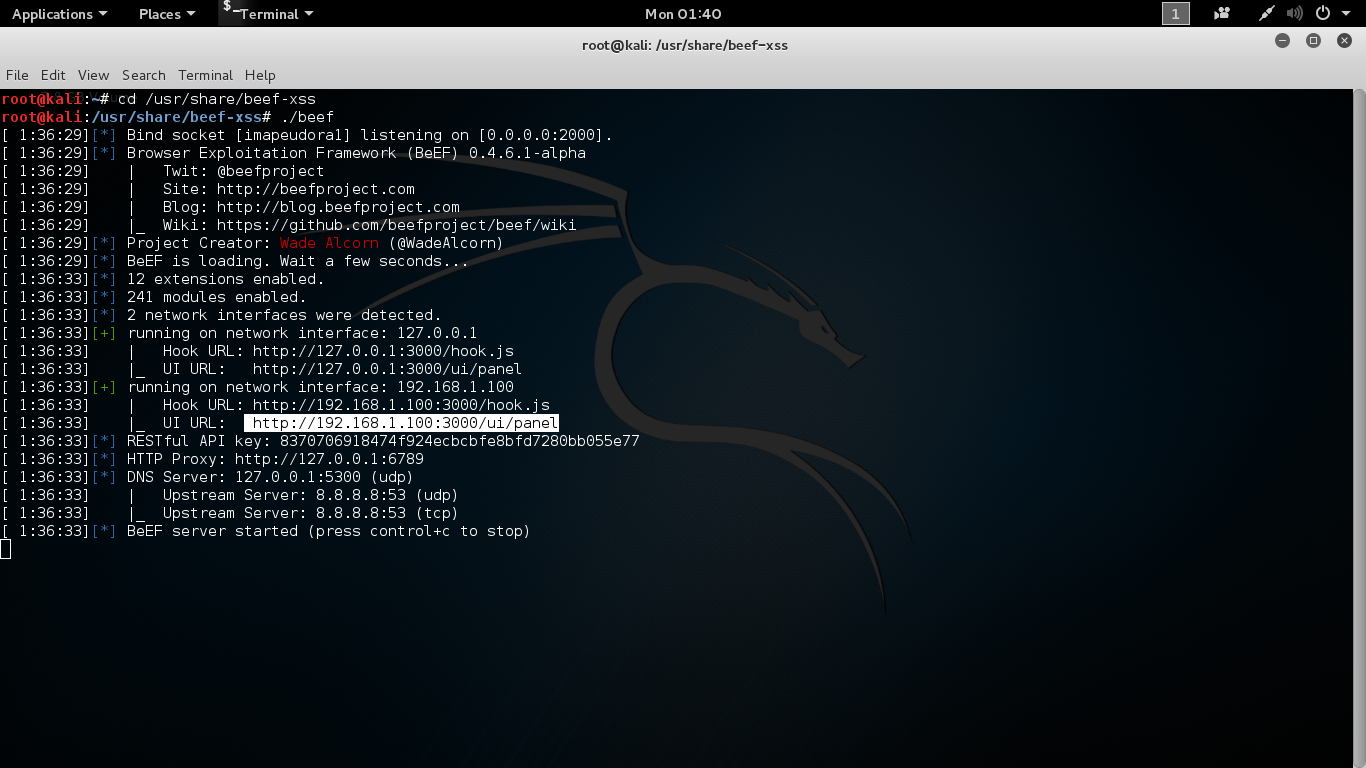Screen dimensions: 1366x768
Task: Click the './beef' command text
Action: [307, 117]
